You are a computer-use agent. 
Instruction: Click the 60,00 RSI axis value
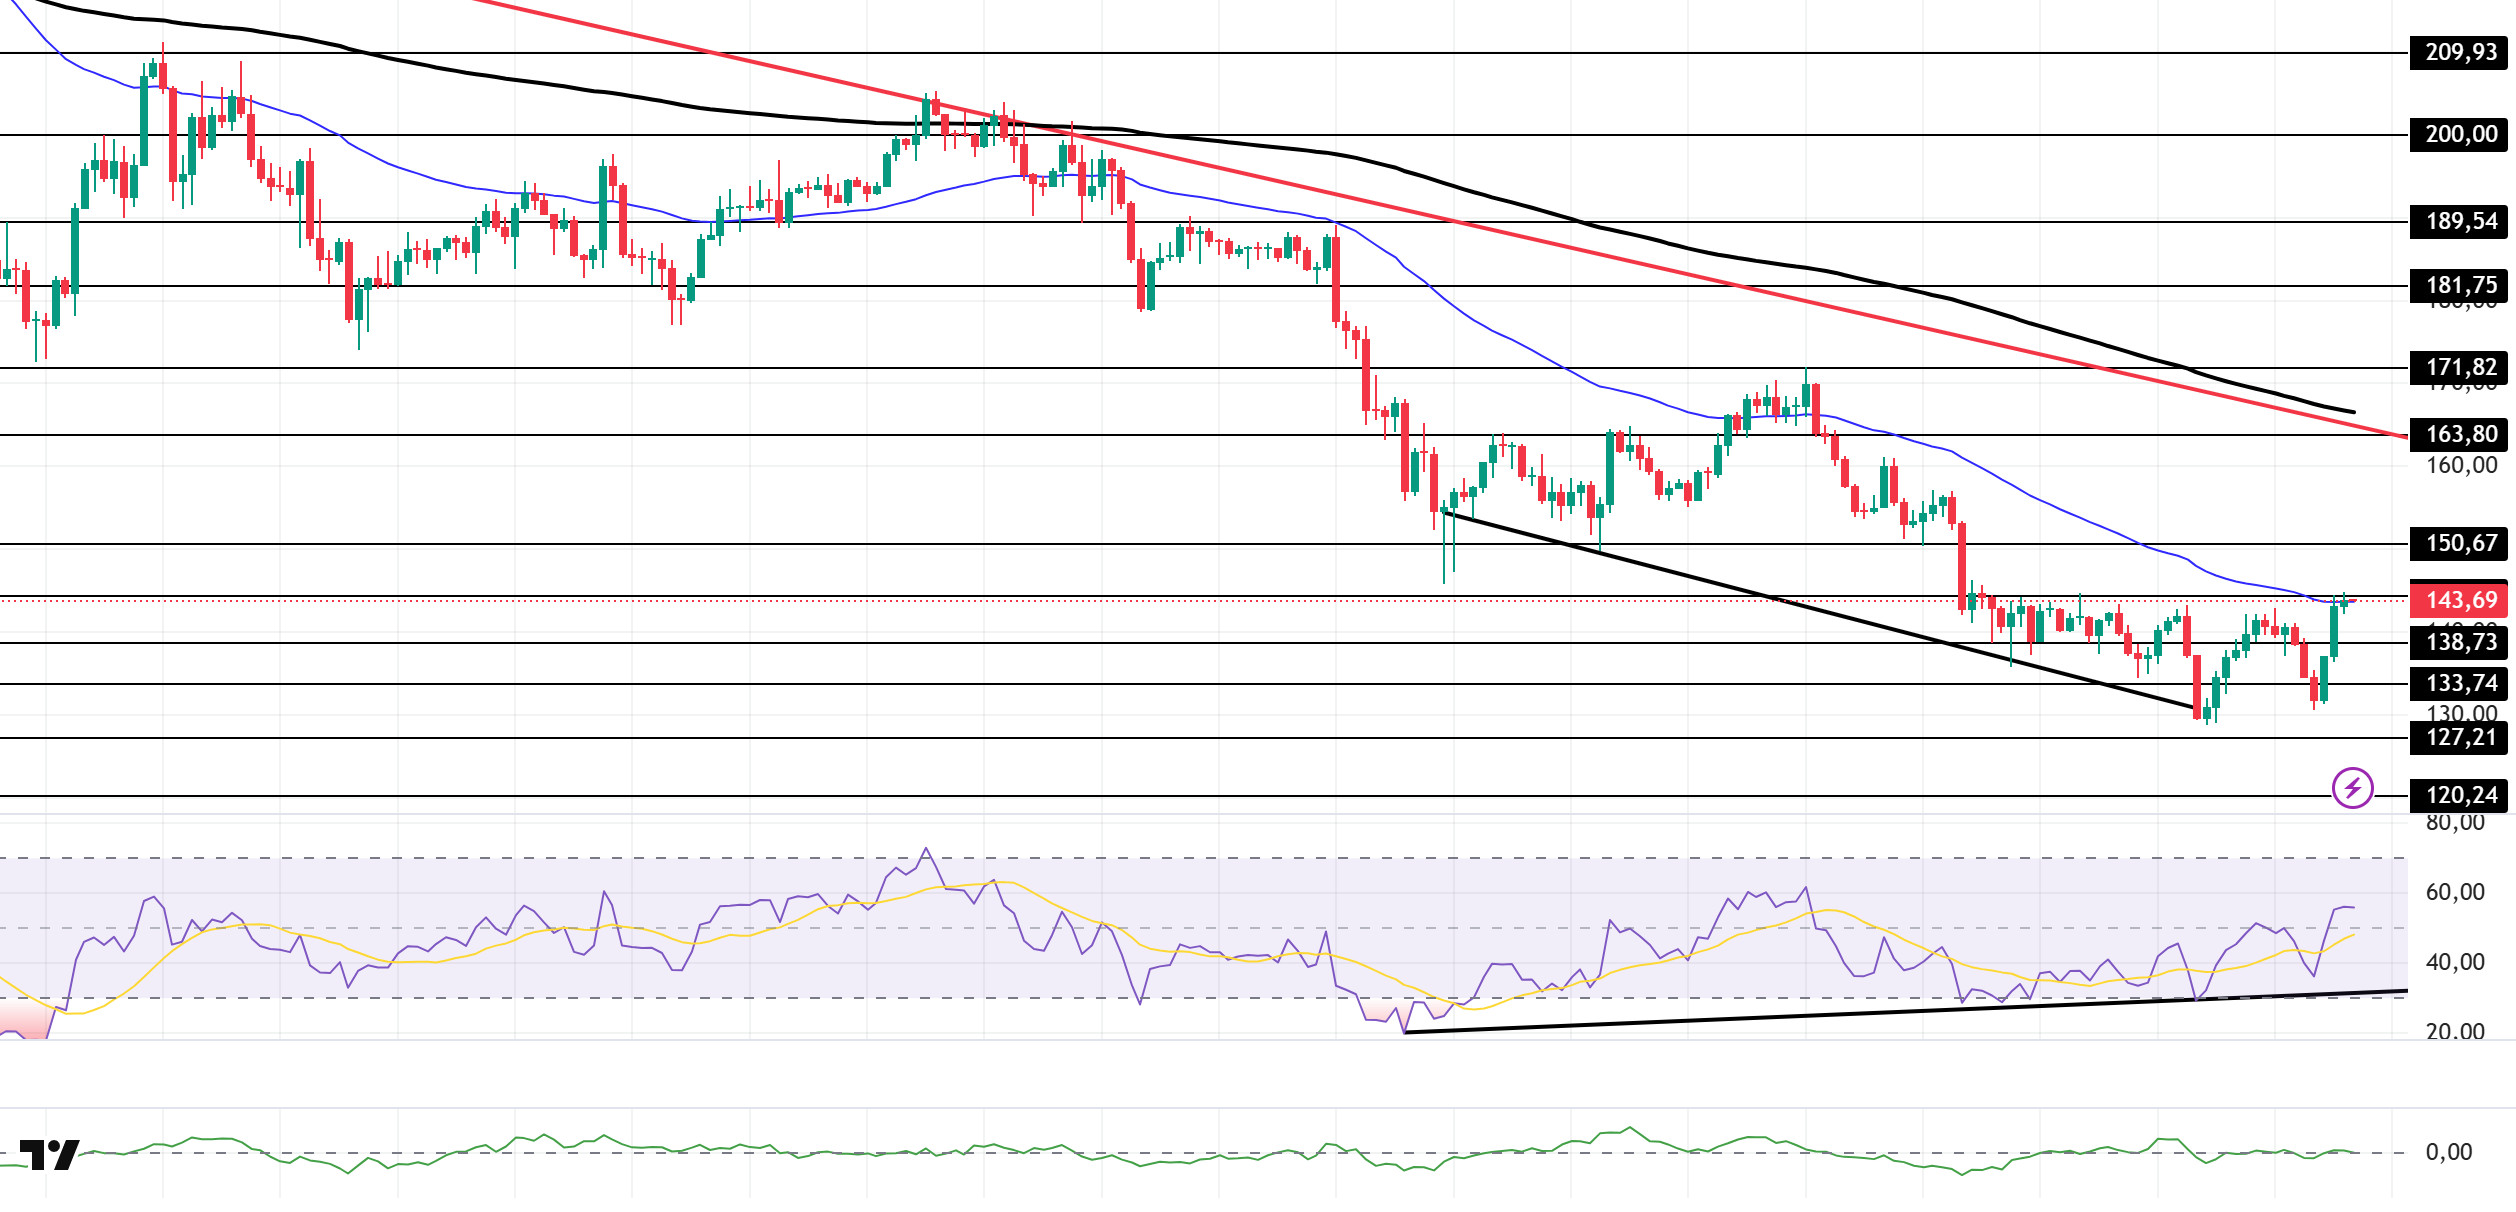click(2455, 892)
